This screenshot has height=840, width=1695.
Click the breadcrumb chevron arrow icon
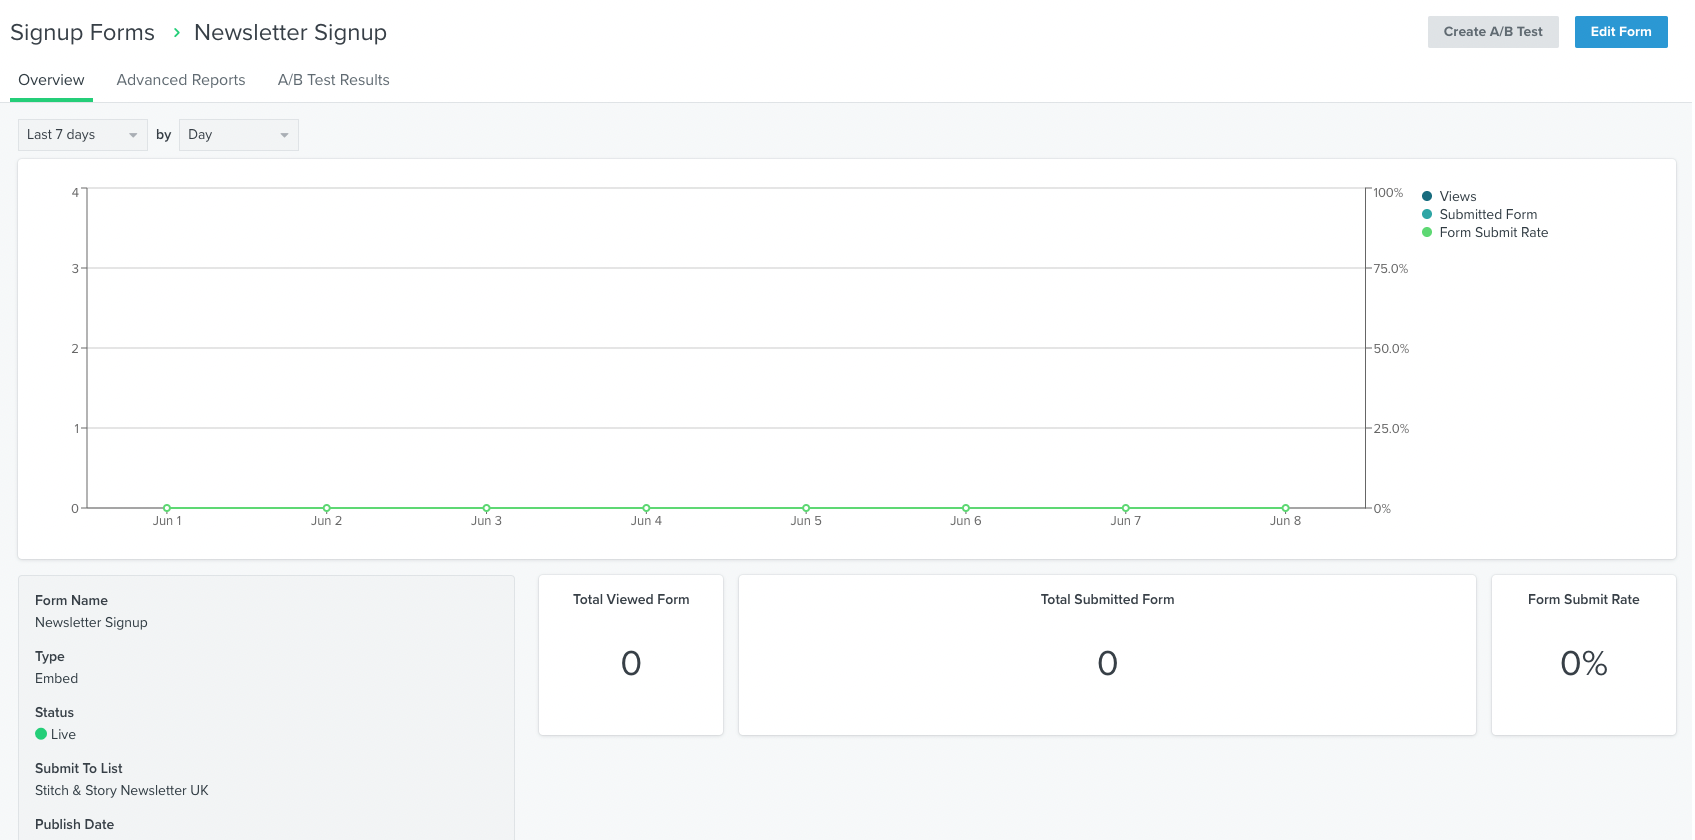coord(176,33)
